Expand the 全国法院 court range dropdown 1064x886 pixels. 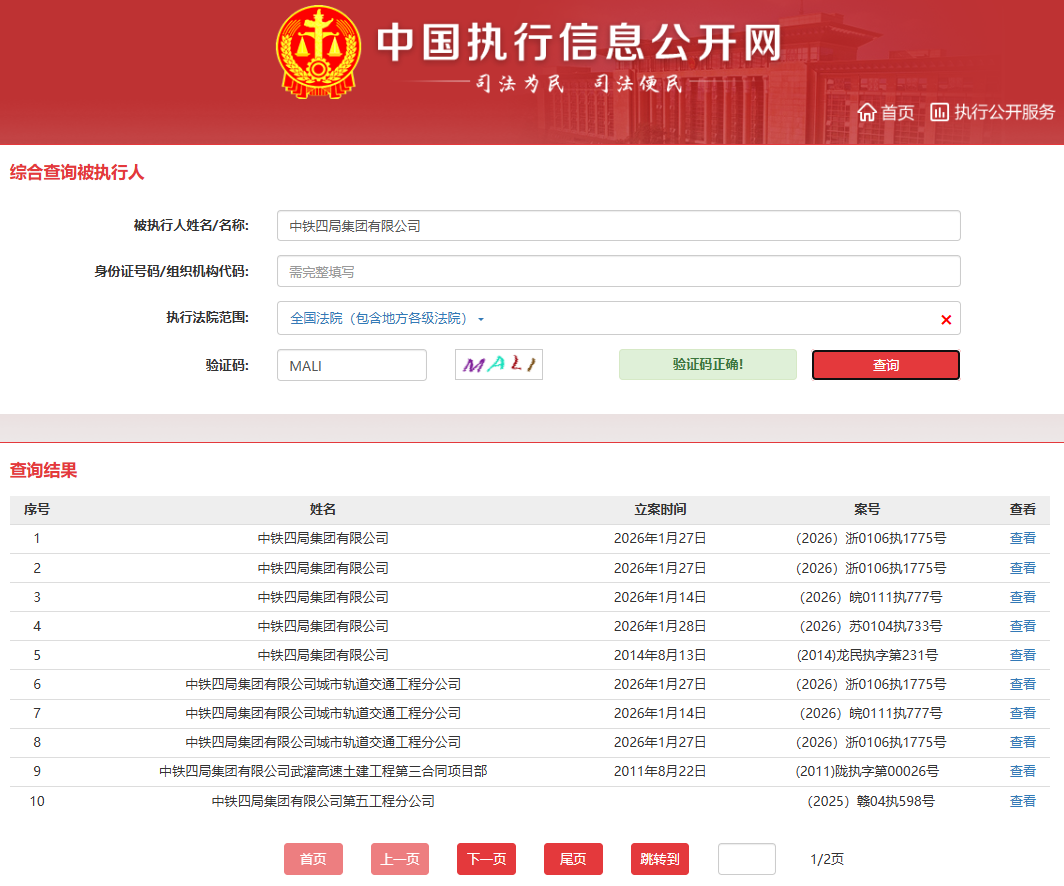click(387, 319)
